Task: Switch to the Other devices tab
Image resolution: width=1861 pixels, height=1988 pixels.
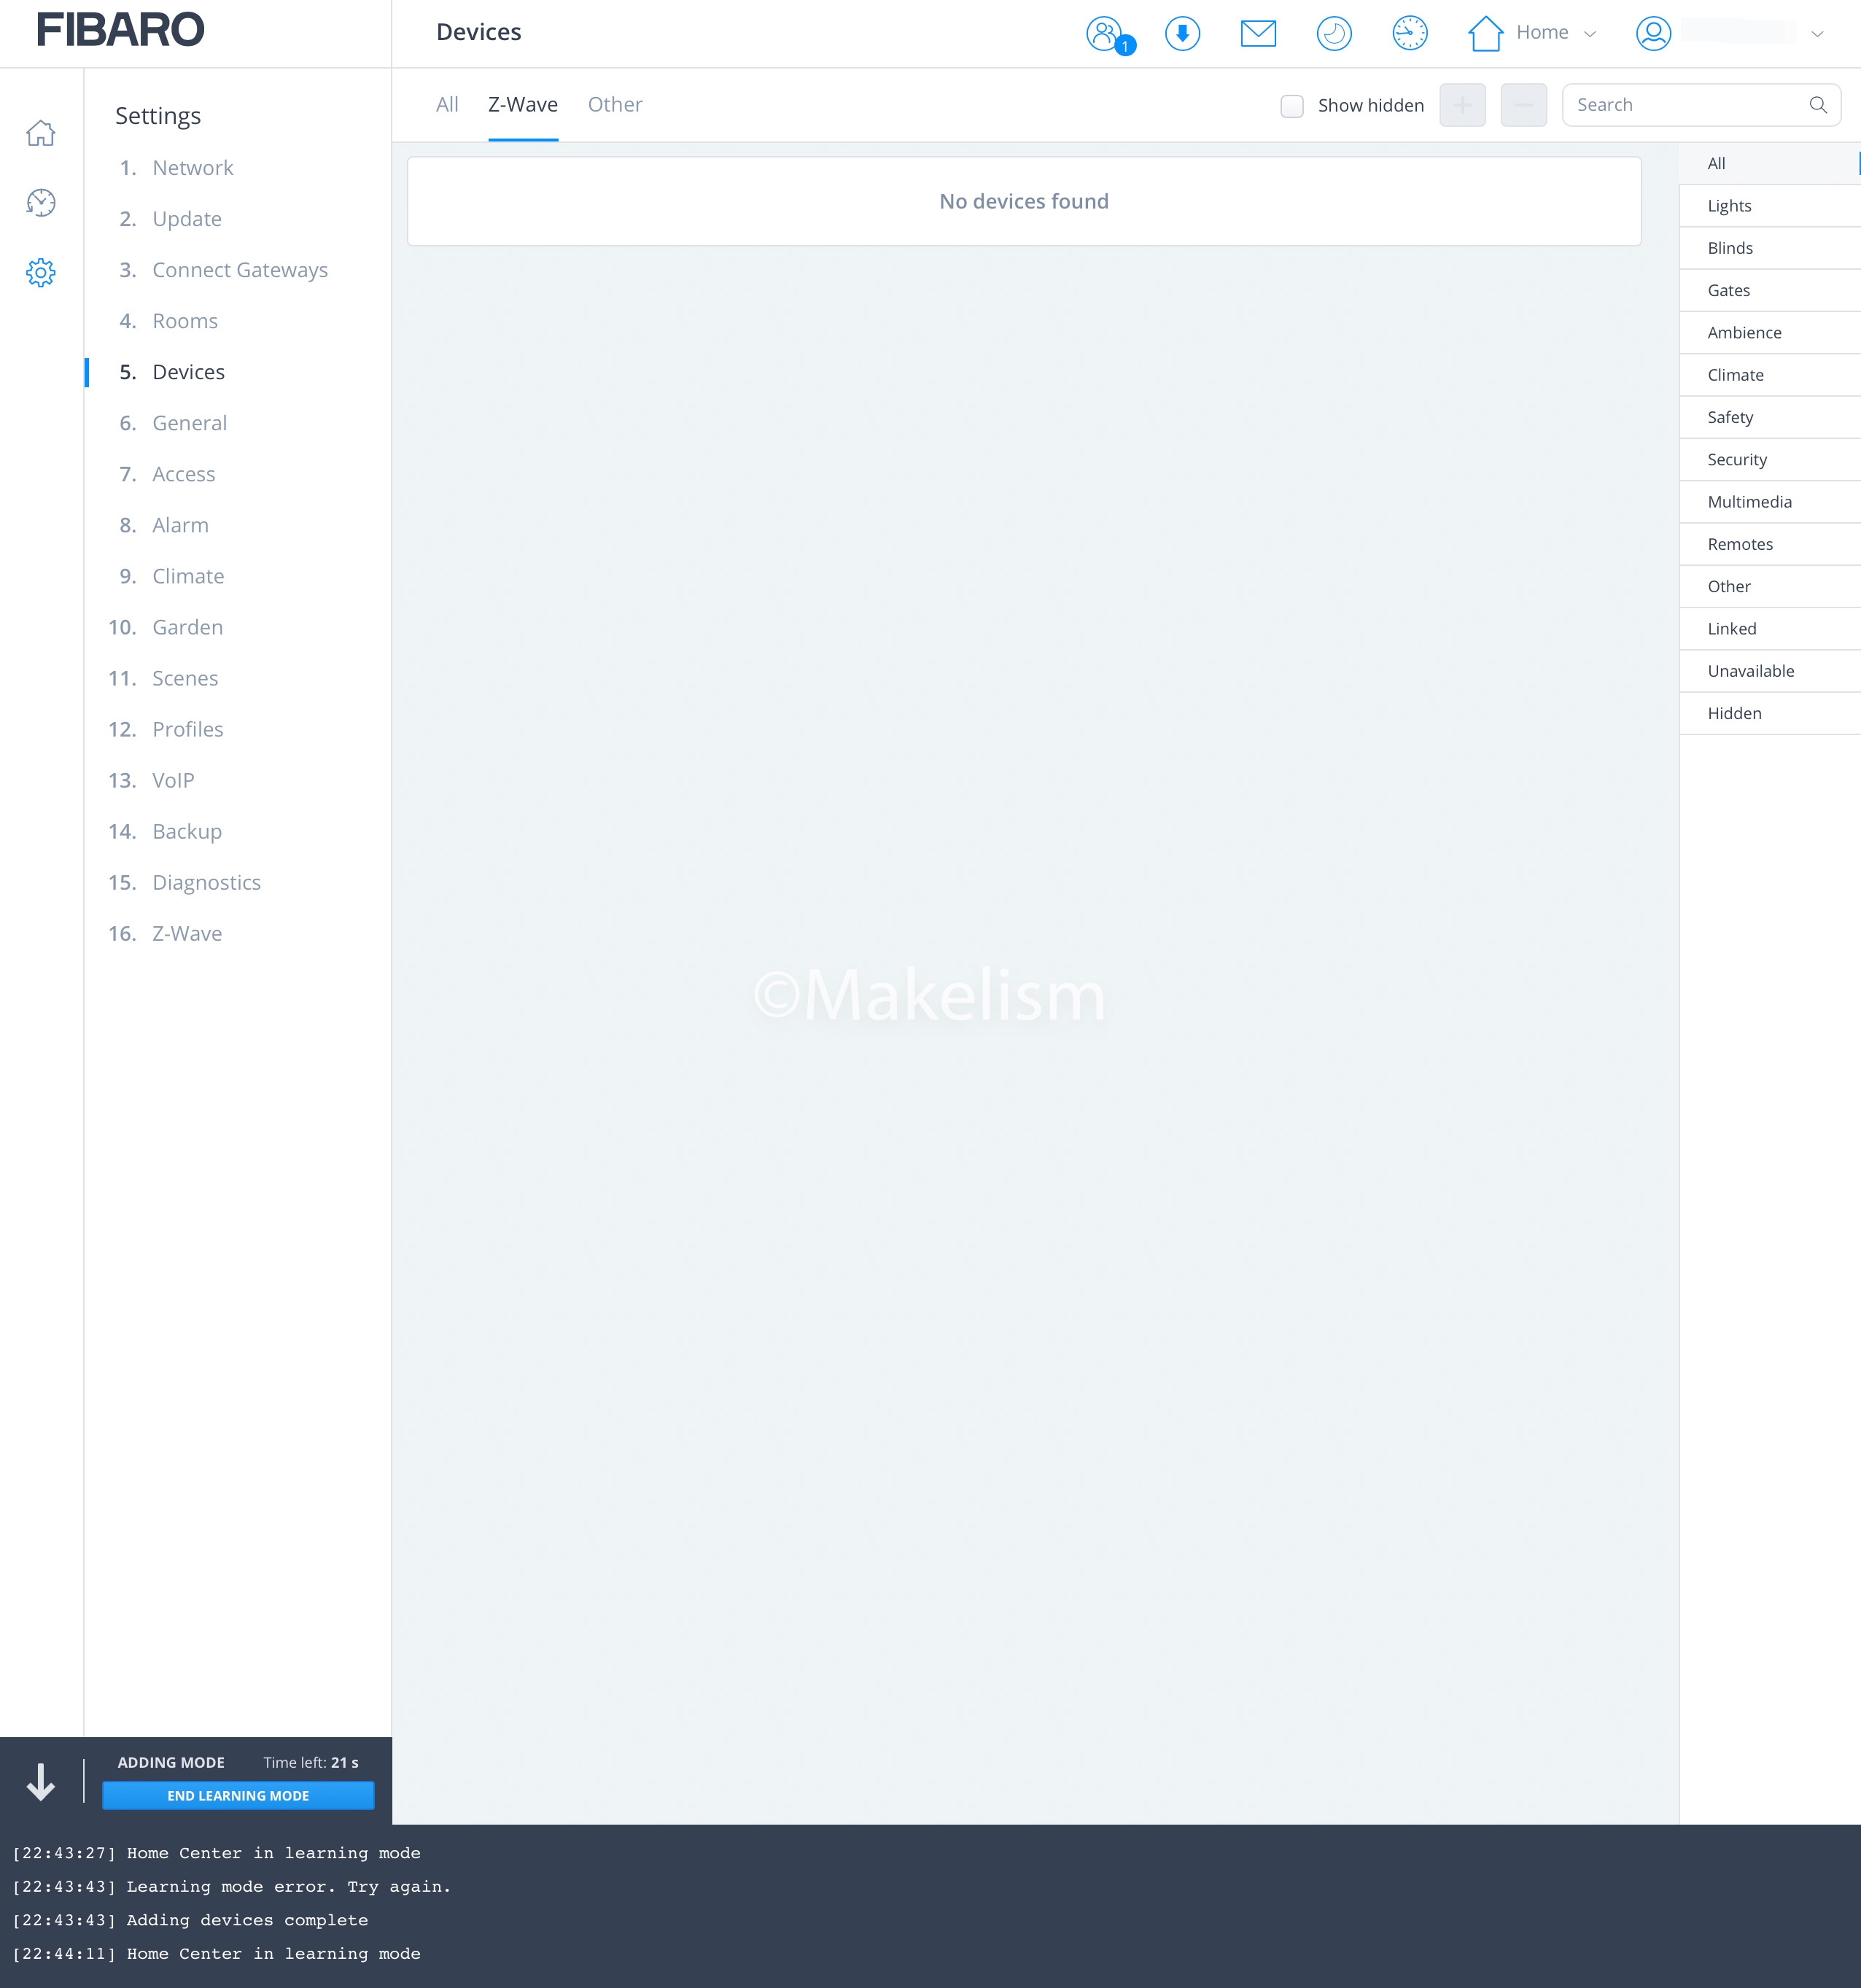Action: tap(614, 105)
